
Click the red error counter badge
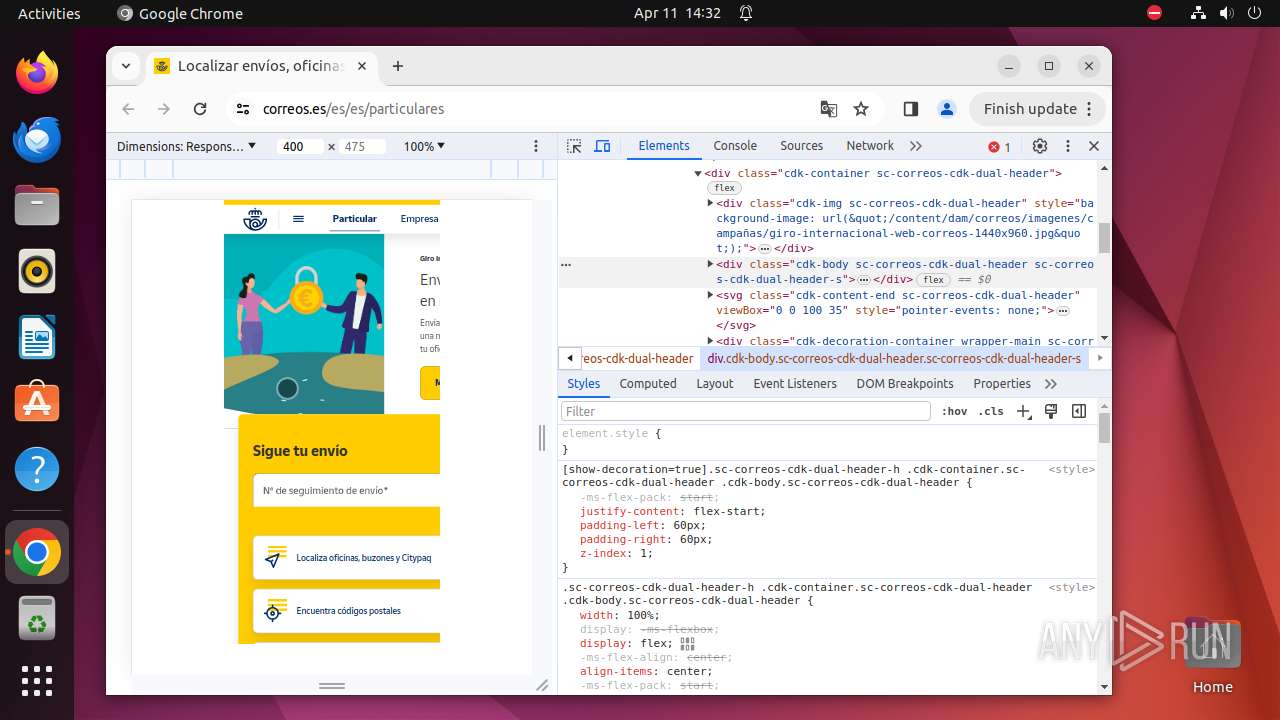(999, 146)
